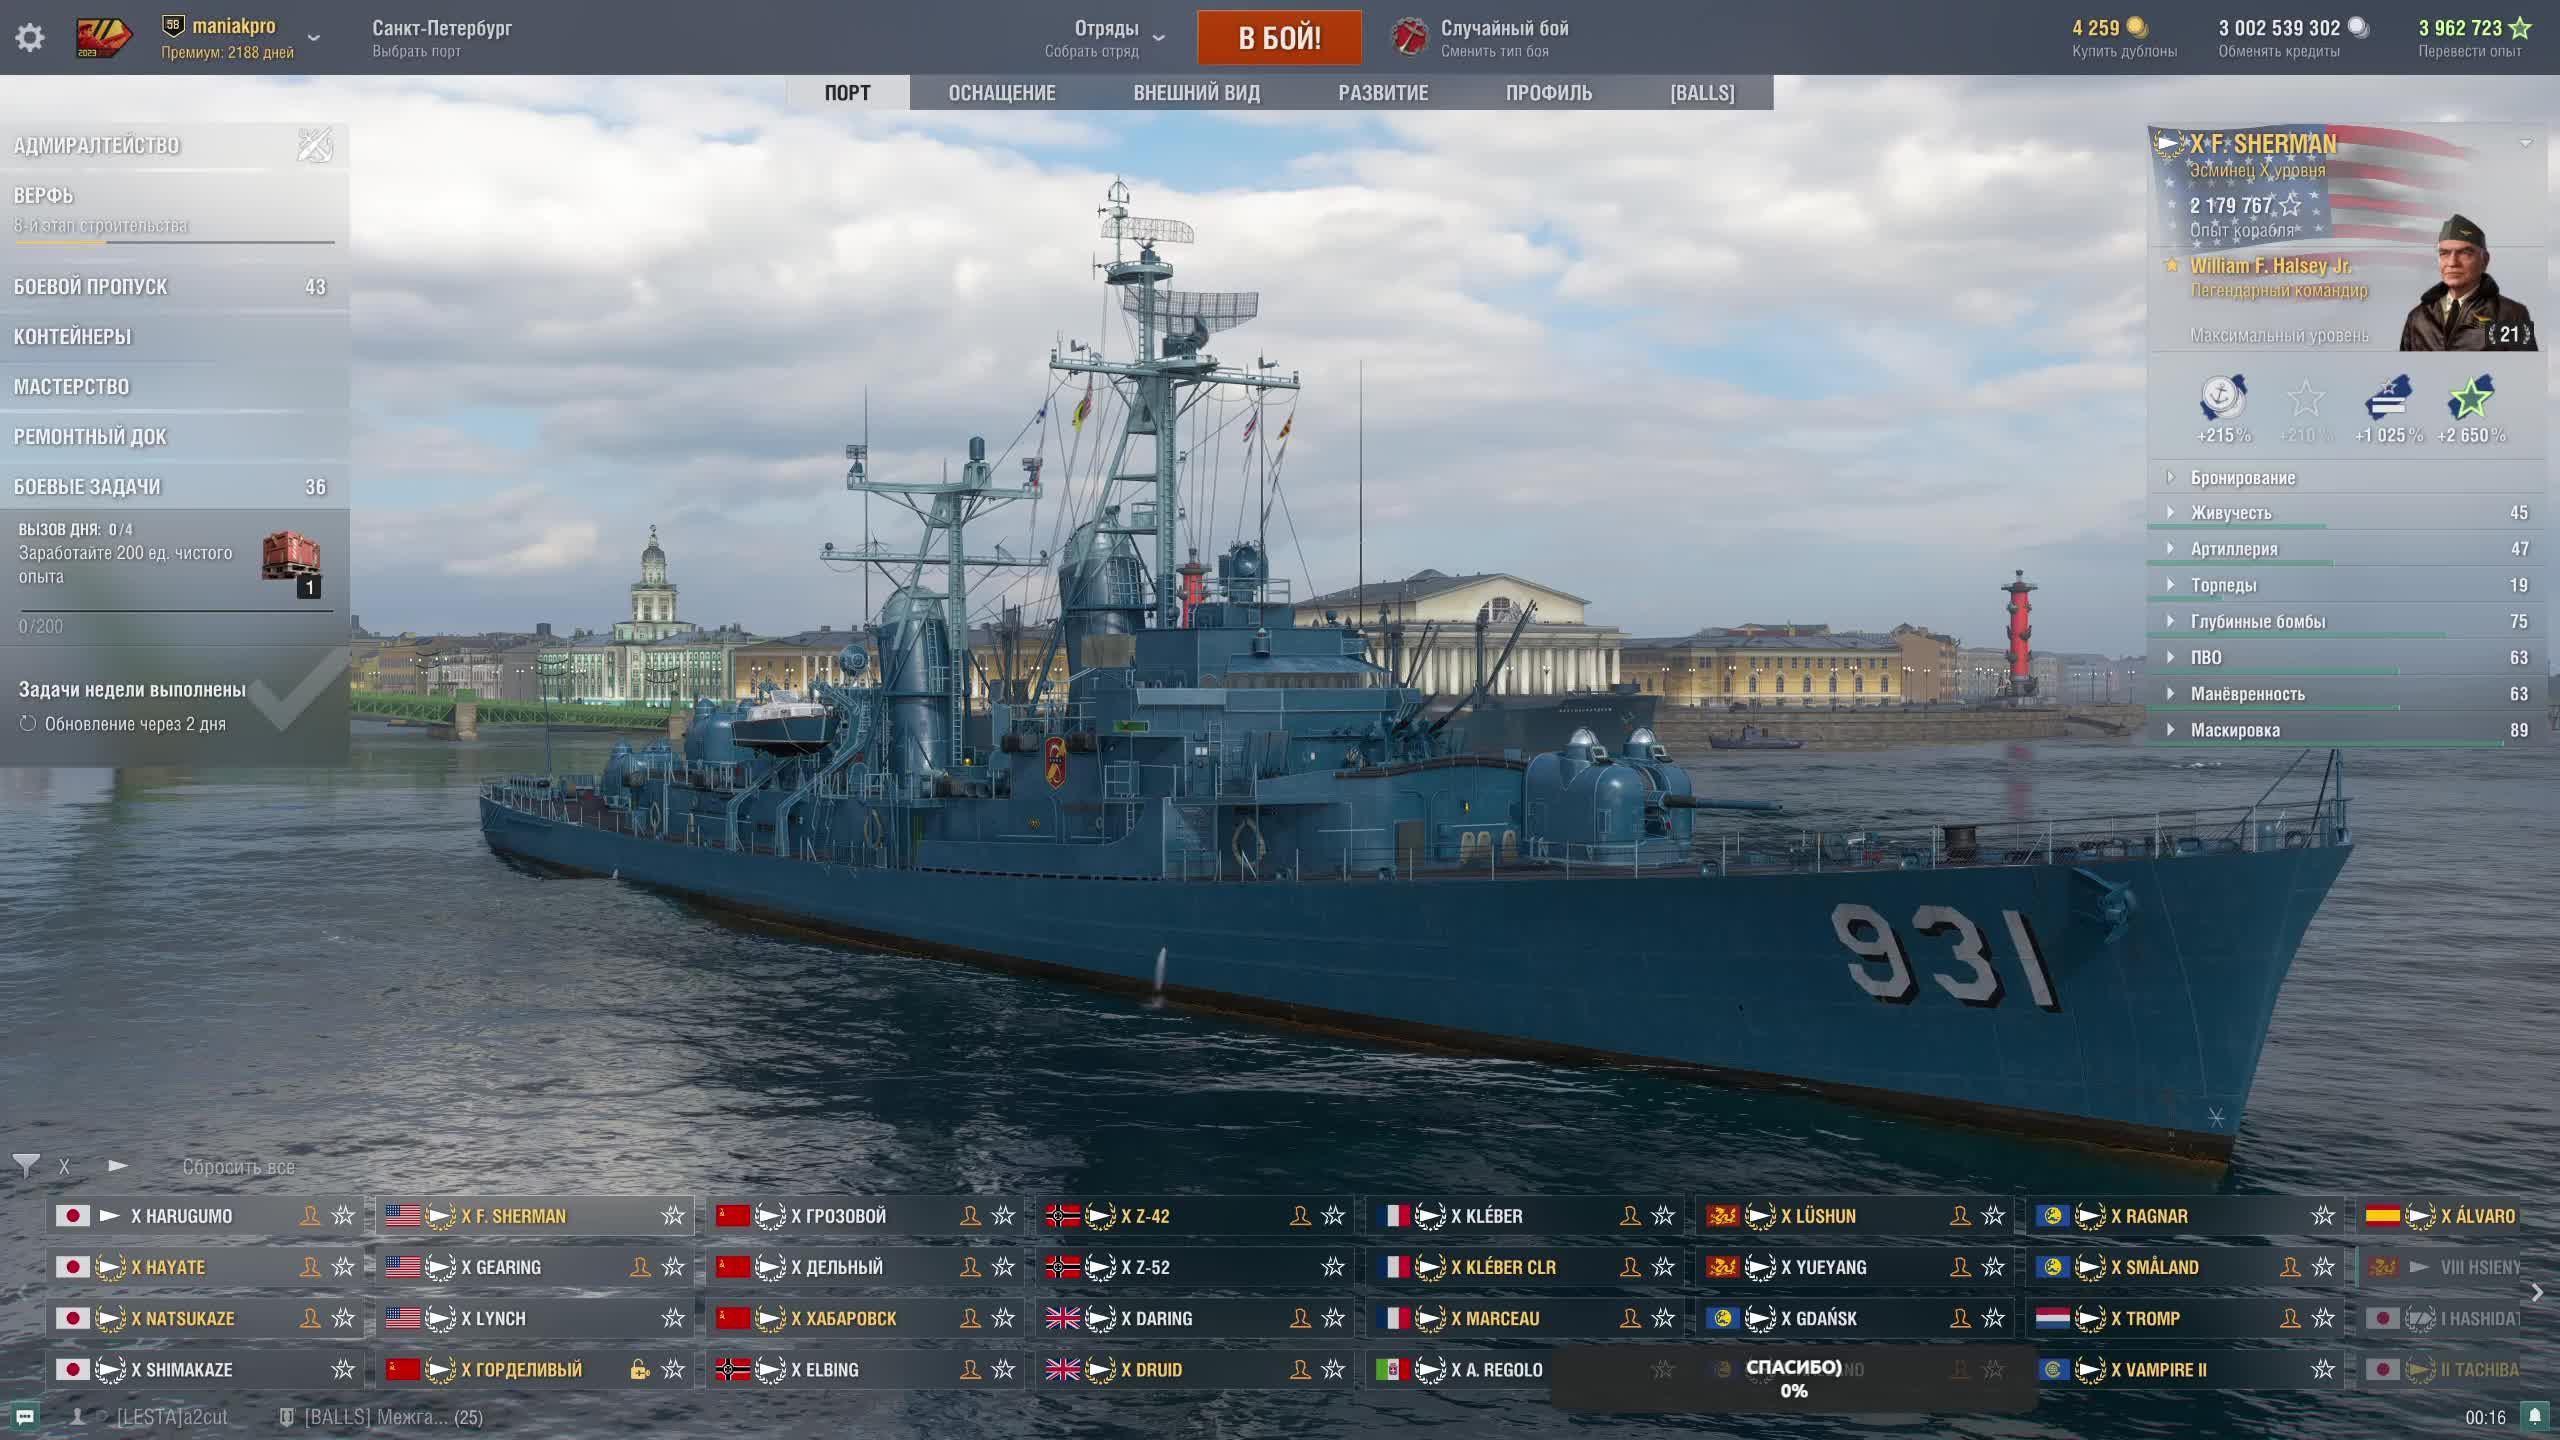Image resolution: width=2560 pixels, height=1440 pixels.
Task: Open the chat bubble icon
Action: pos(25,1416)
